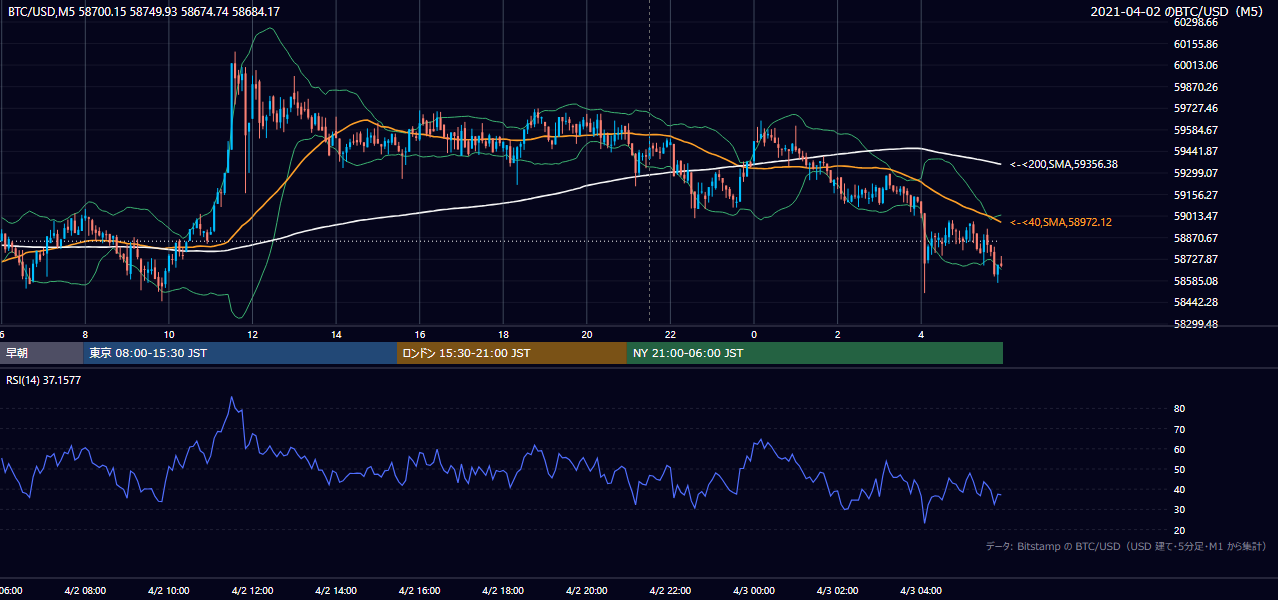This screenshot has height=600, width=1278.
Task: Click the 58585.08 price axis label
Action: tap(1195, 281)
